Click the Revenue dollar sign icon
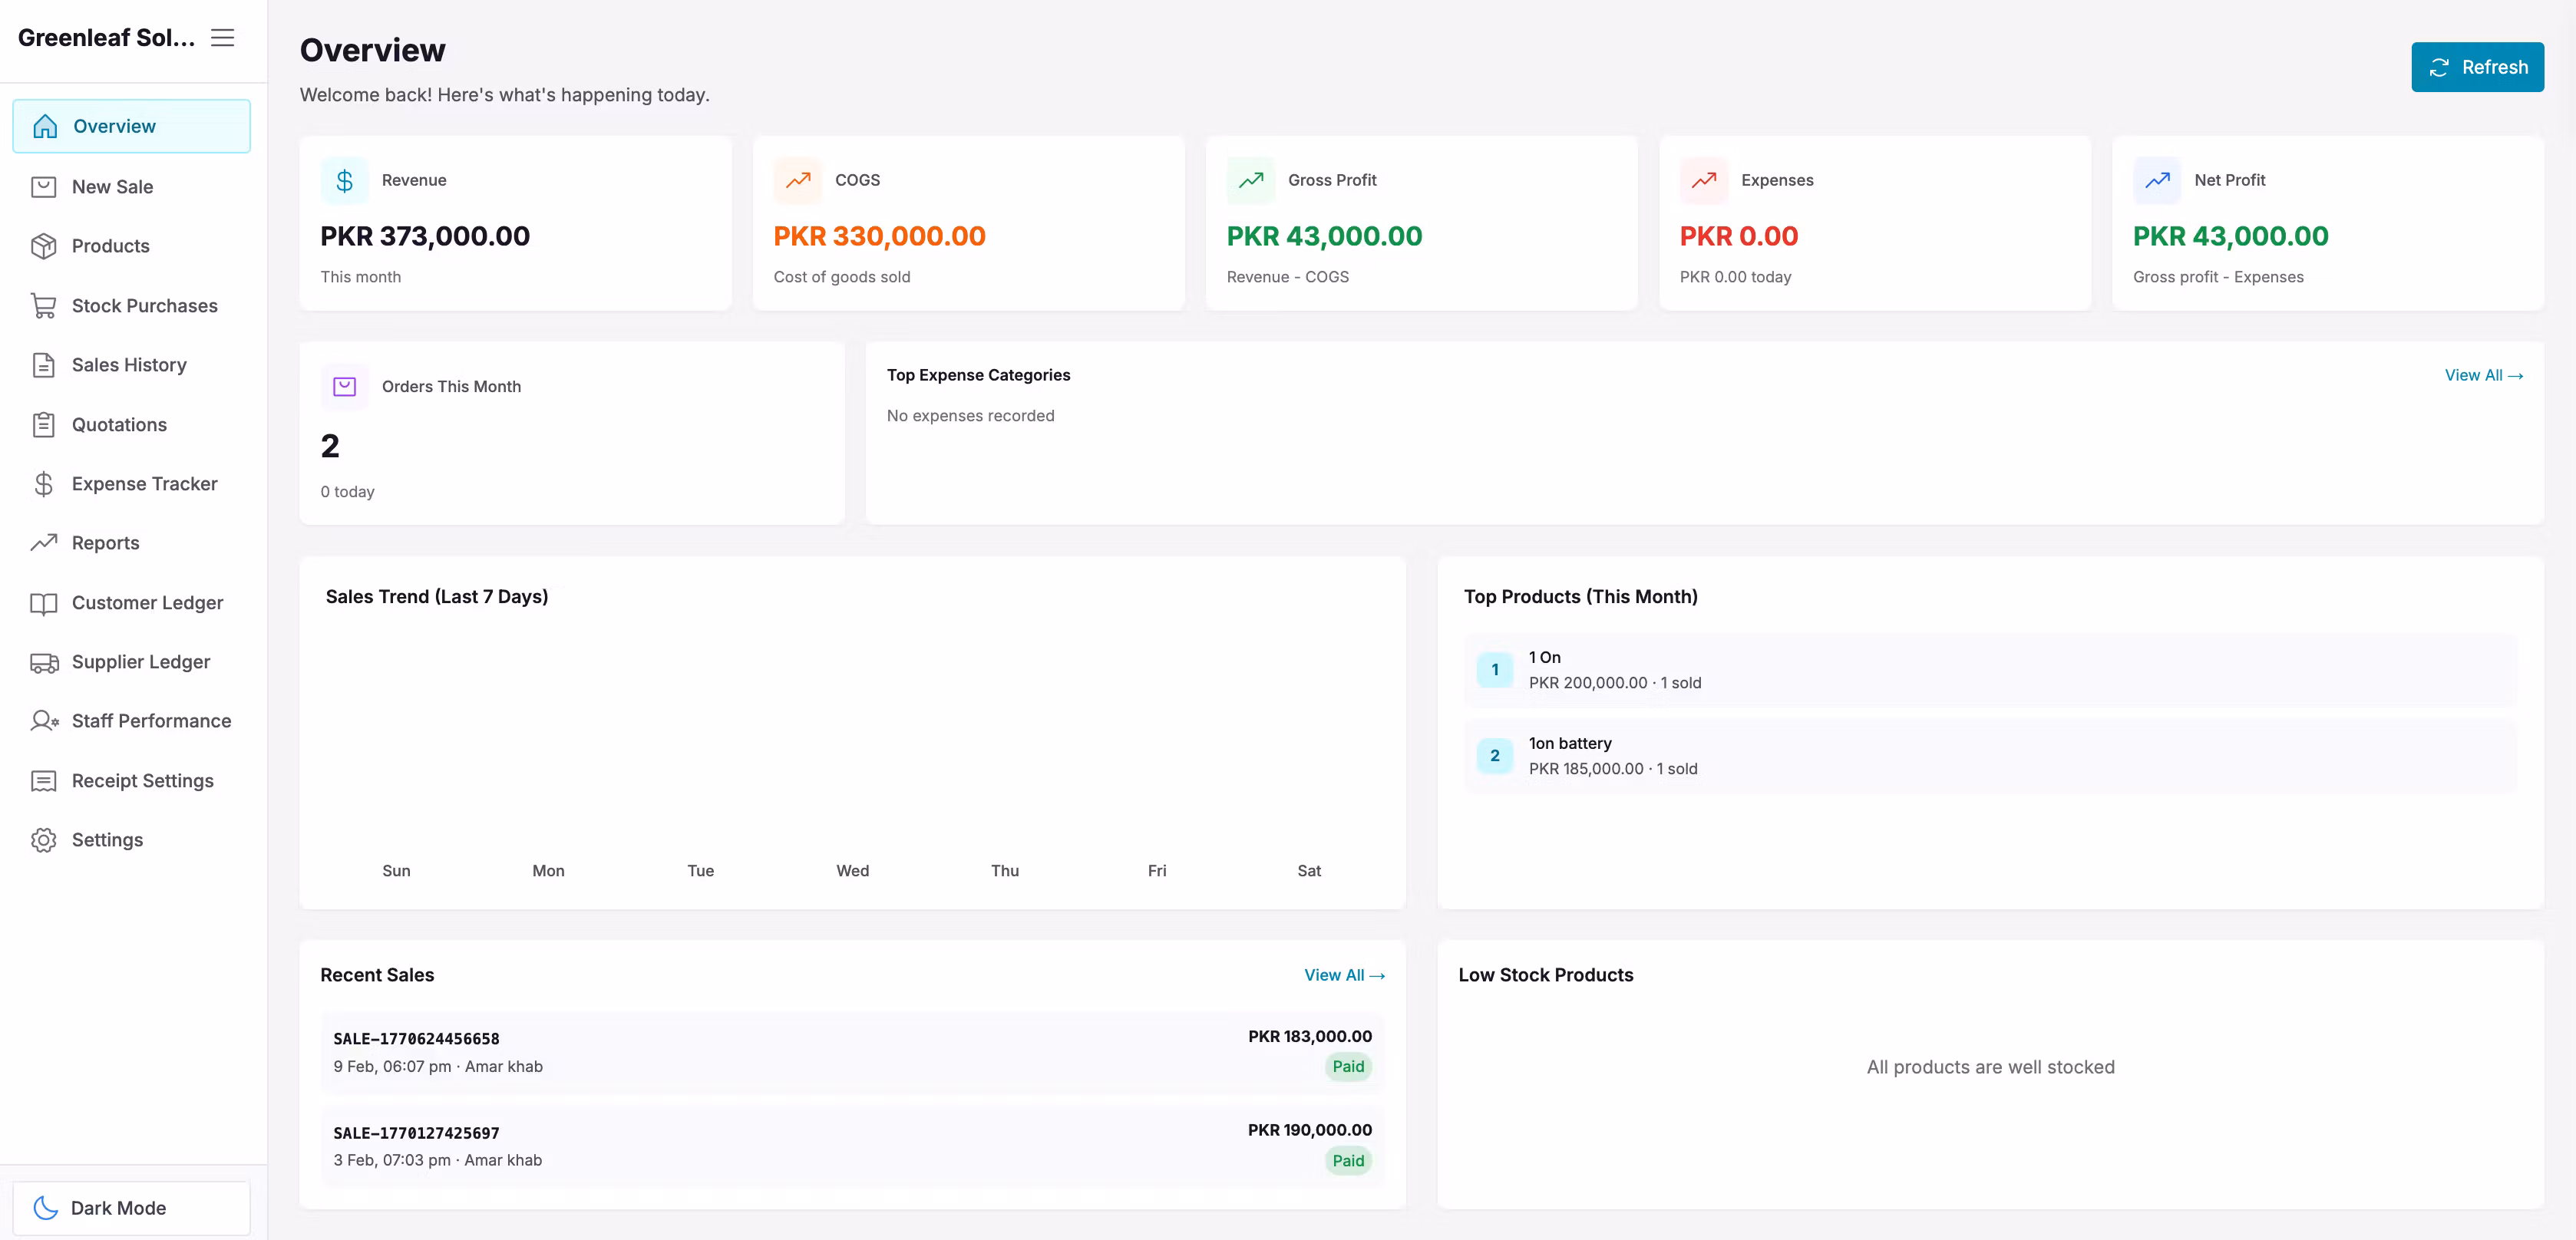The image size is (2576, 1240). click(344, 181)
